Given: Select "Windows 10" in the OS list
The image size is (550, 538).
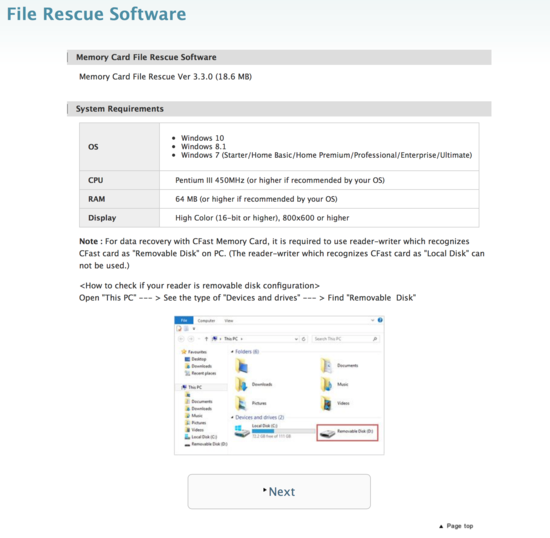Looking at the screenshot, I should coord(202,138).
